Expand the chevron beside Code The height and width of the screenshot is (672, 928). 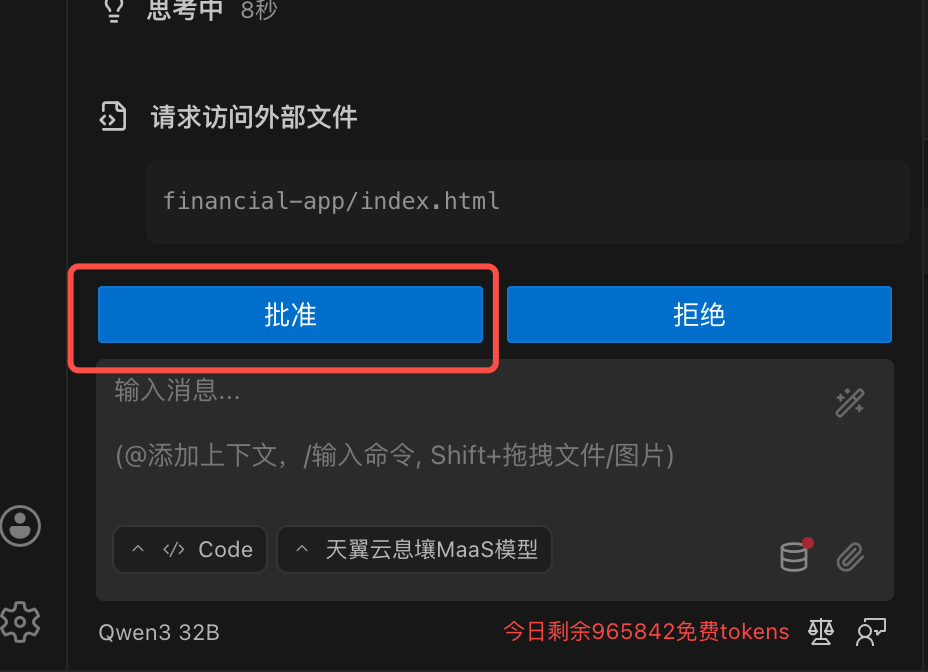138,549
